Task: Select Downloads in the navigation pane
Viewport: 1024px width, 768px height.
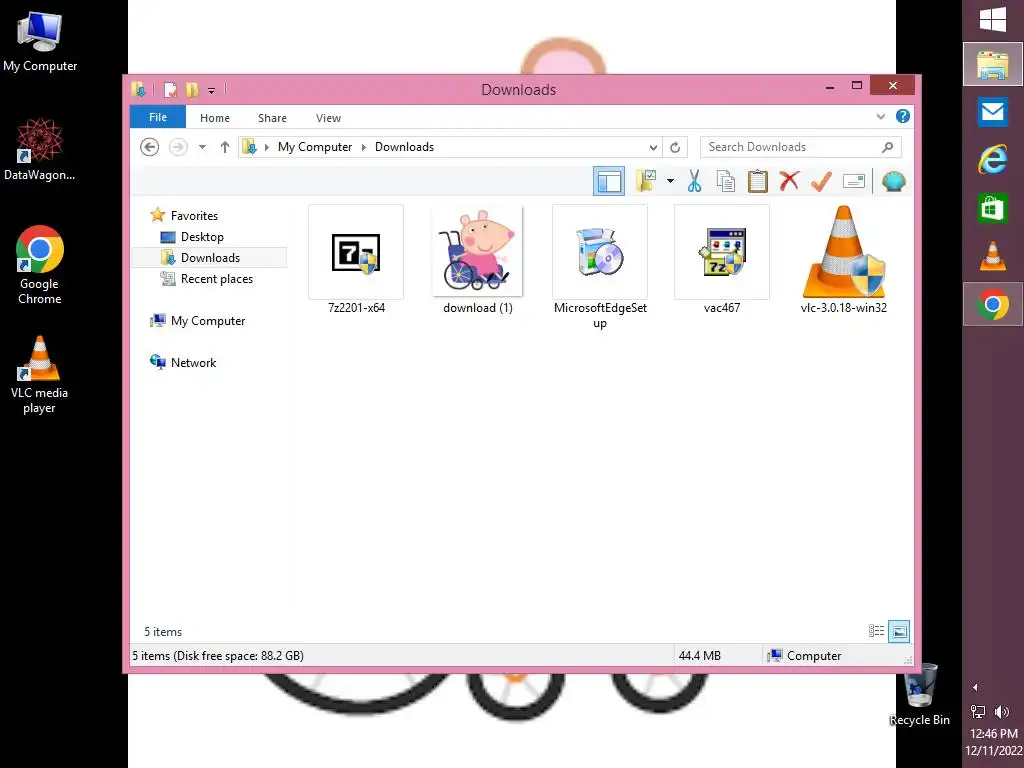Action: click(x=210, y=257)
